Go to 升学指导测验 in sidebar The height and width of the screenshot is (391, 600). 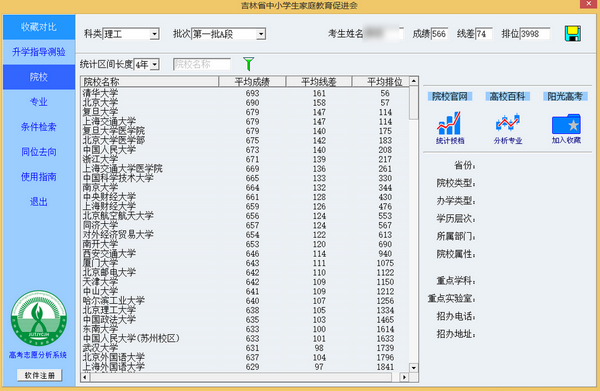coord(39,52)
